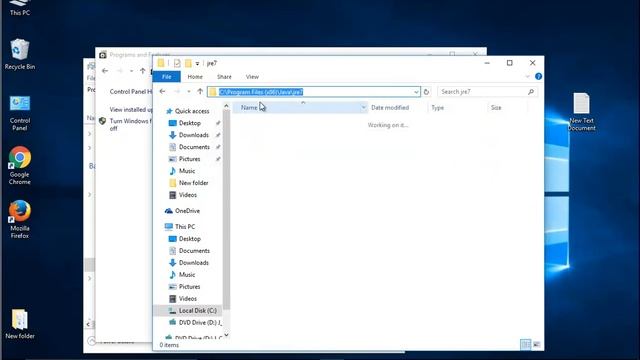Select Music under Quick access
The image size is (640, 360).
(187, 171)
